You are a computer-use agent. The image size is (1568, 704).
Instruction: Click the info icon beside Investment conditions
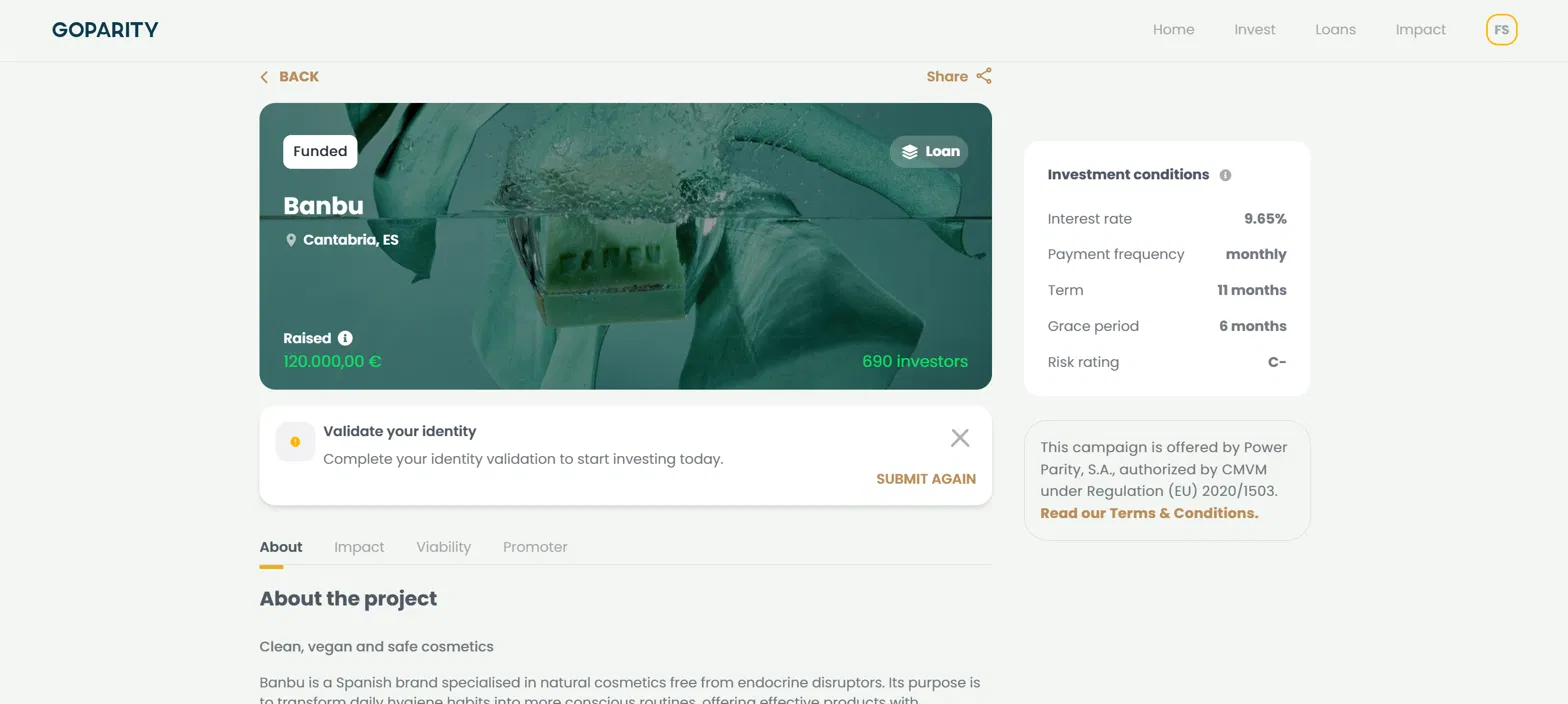[1225, 175]
